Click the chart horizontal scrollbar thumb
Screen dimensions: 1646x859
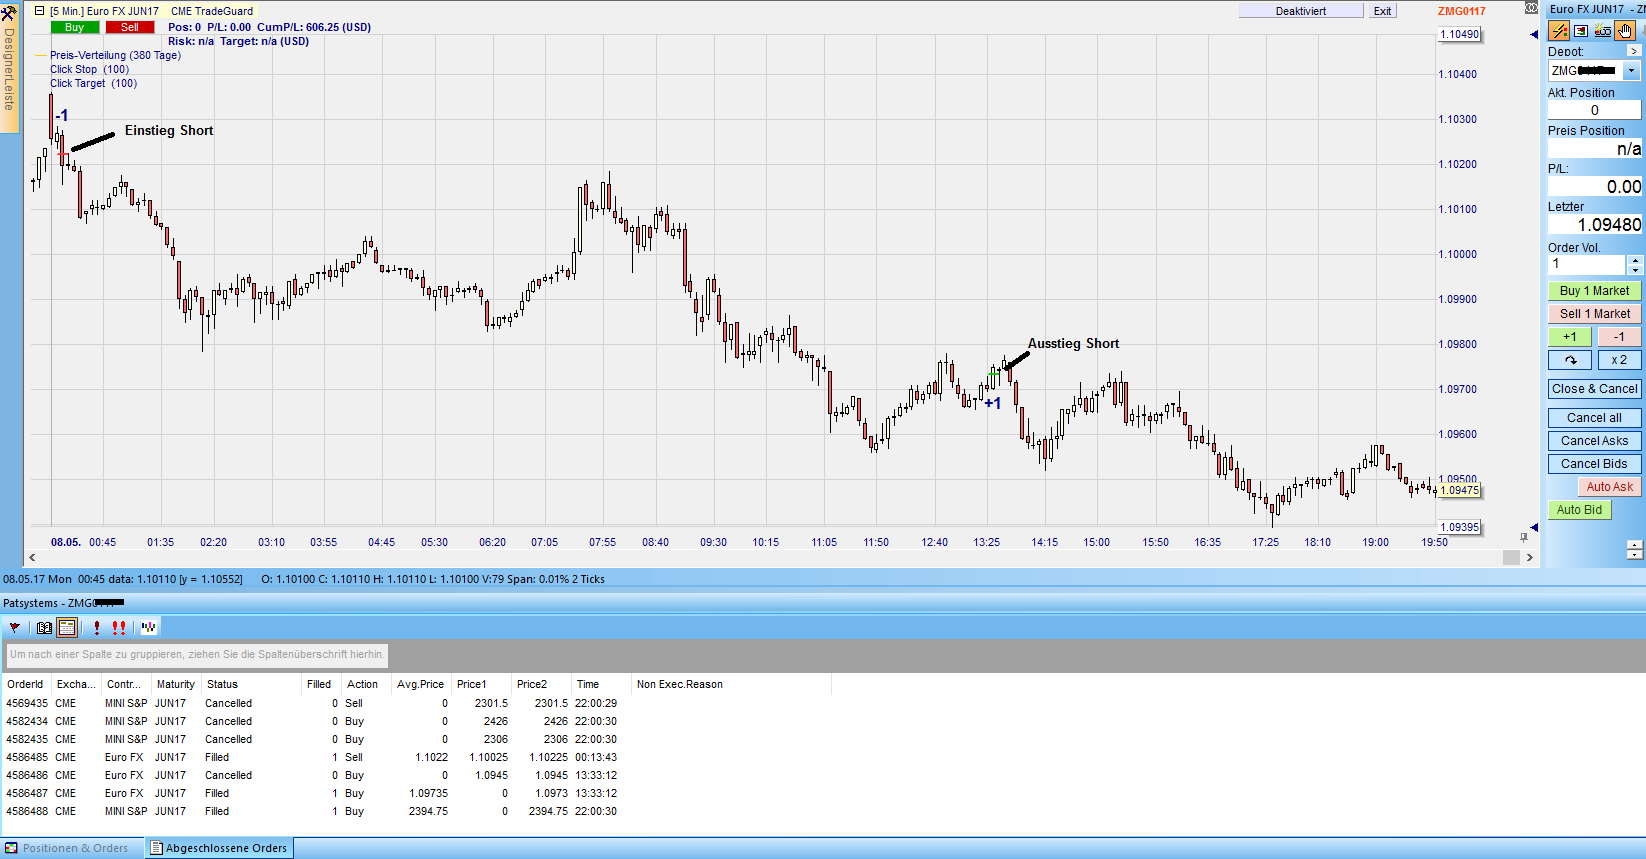1511,558
